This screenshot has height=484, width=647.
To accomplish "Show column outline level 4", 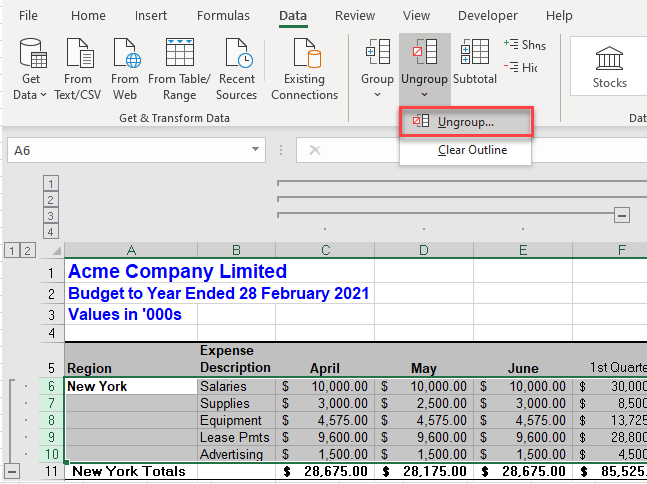I will pyautogui.click(x=52, y=232).
